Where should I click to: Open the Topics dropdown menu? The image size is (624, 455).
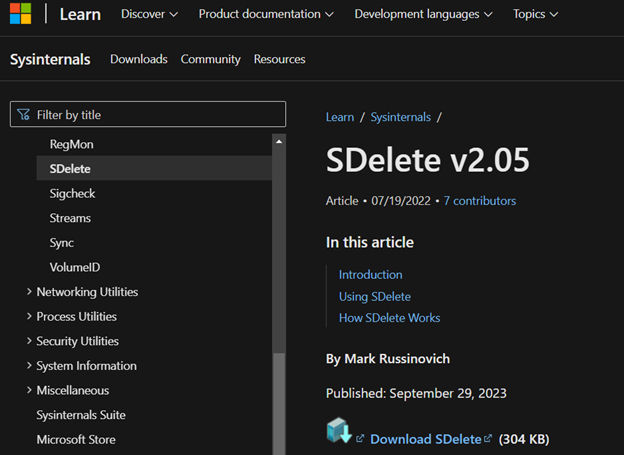pos(535,14)
